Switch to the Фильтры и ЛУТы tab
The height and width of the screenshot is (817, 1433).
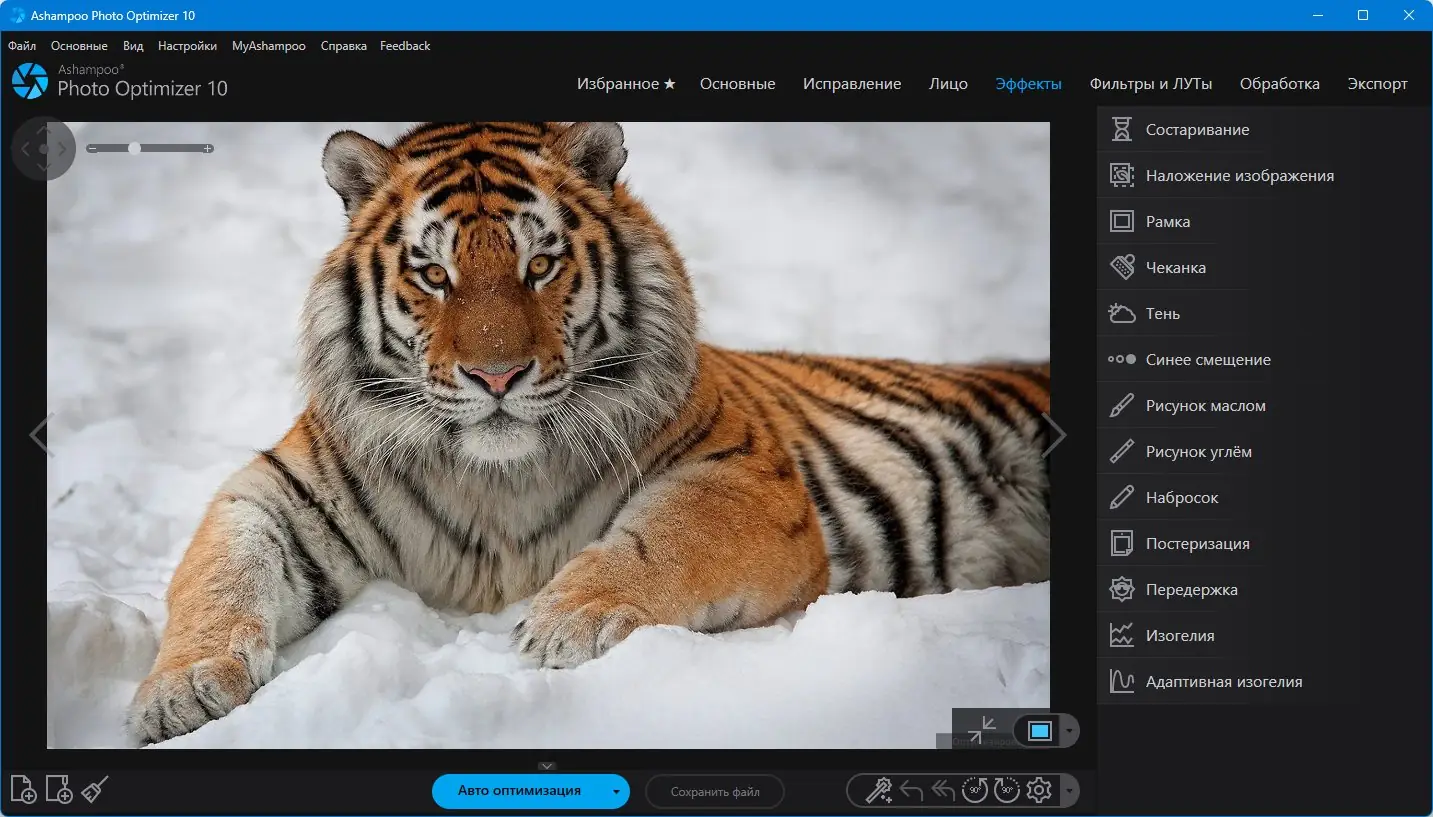tap(1150, 84)
